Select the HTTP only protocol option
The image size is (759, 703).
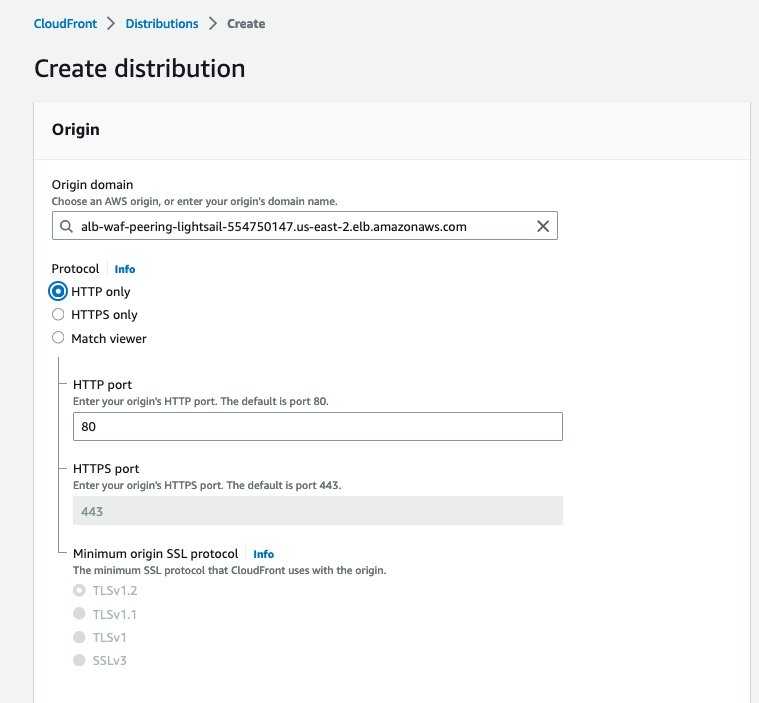(x=58, y=291)
